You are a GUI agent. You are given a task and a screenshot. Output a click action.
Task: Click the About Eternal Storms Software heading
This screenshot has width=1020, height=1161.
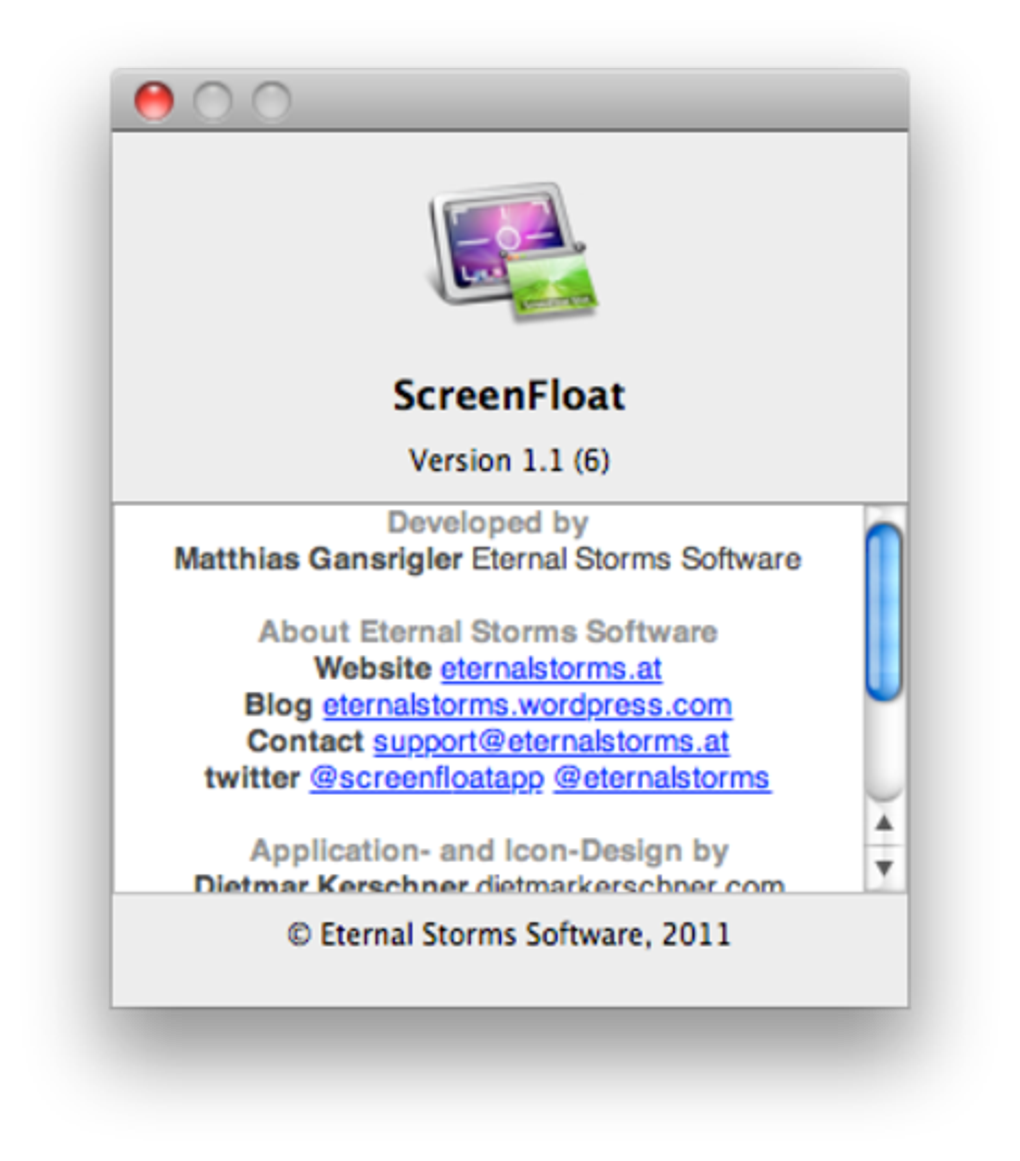coord(487,632)
